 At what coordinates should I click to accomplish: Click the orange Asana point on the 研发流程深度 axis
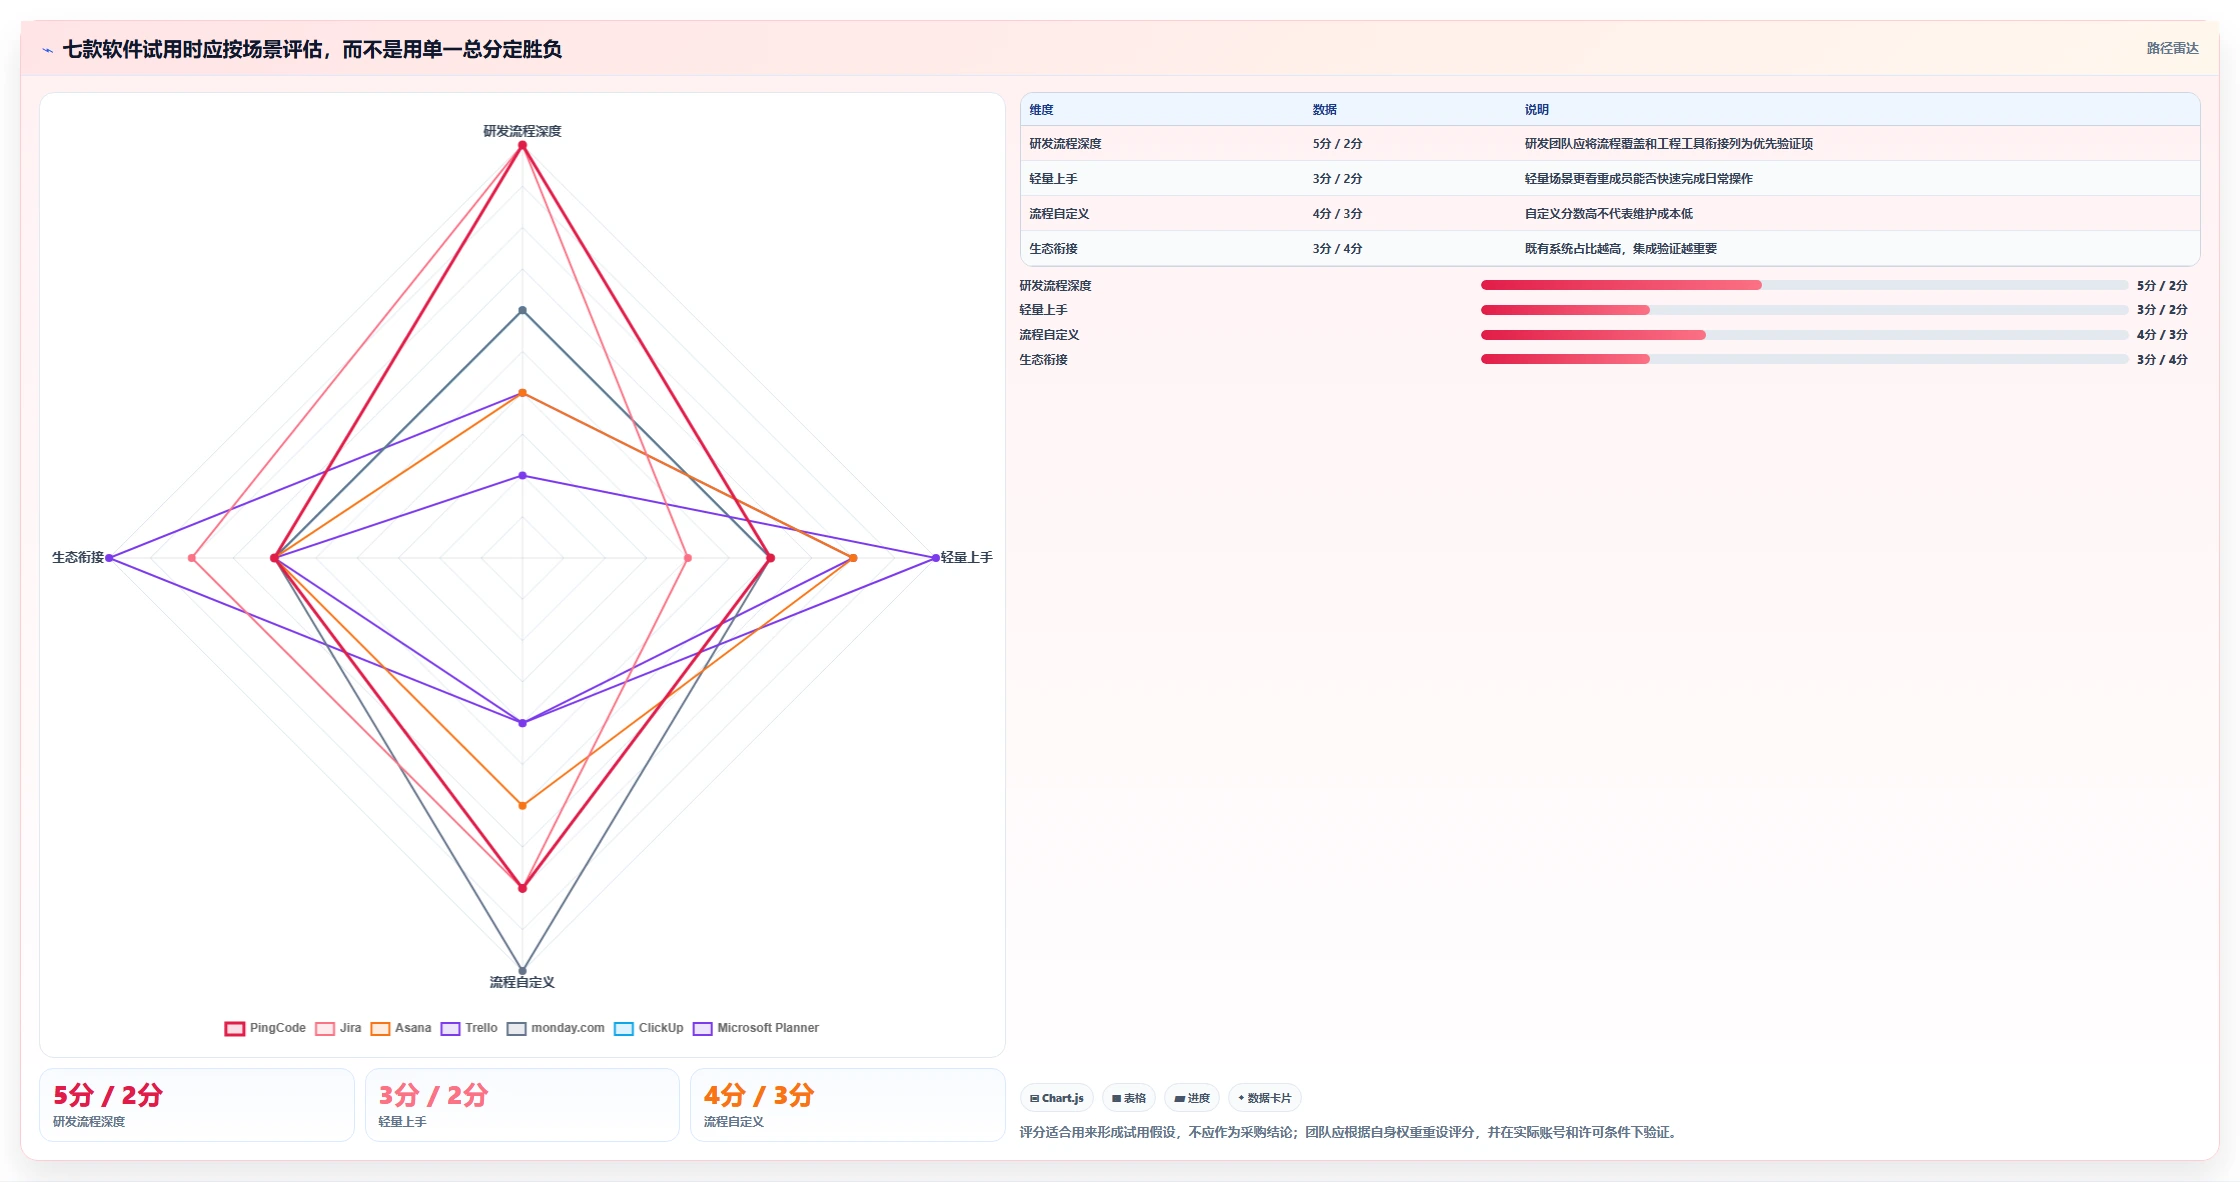pos(522,393)
